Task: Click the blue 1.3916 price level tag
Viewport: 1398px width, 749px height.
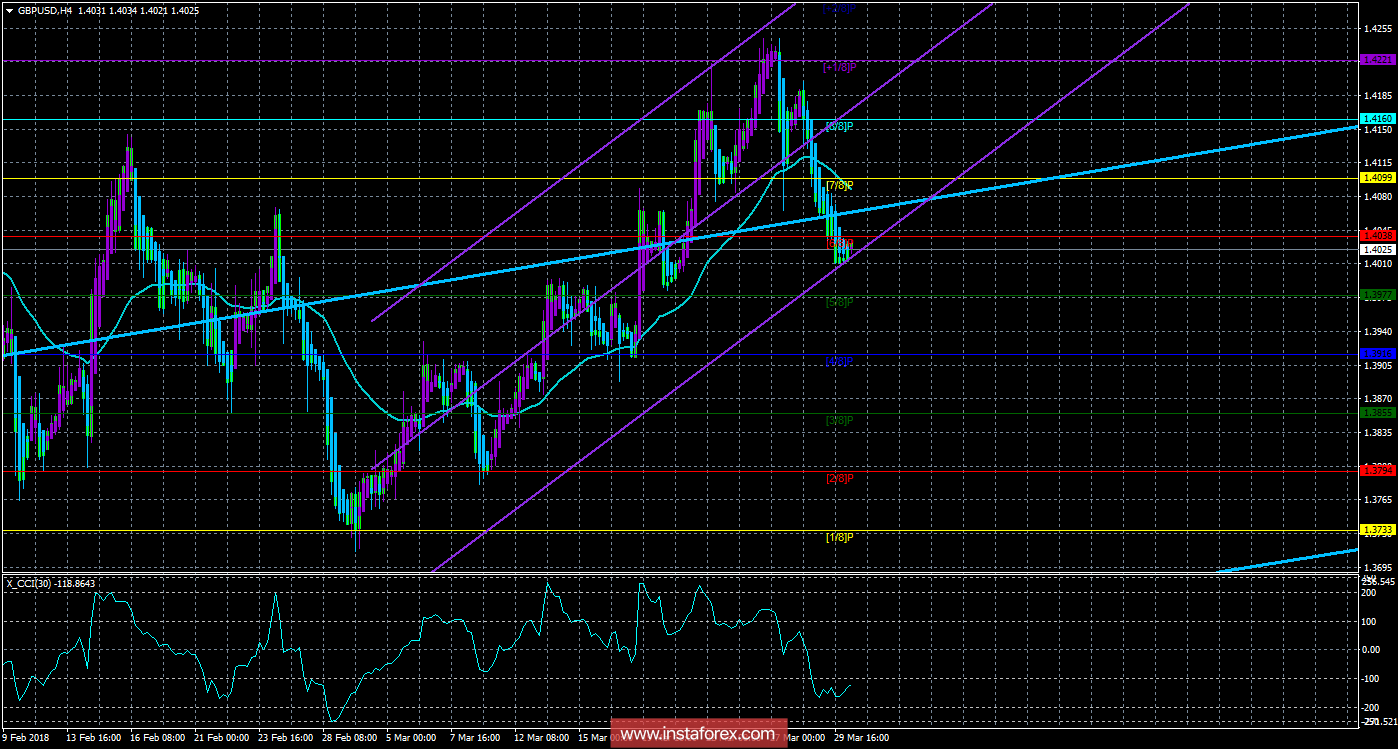Action: click(x=1377, y=354)
